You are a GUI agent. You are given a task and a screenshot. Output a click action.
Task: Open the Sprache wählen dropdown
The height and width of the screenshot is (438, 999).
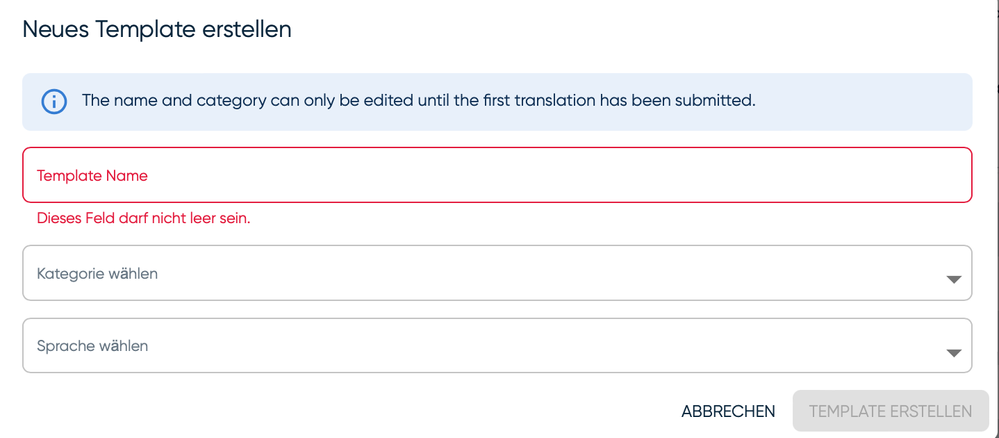(496, 346)
